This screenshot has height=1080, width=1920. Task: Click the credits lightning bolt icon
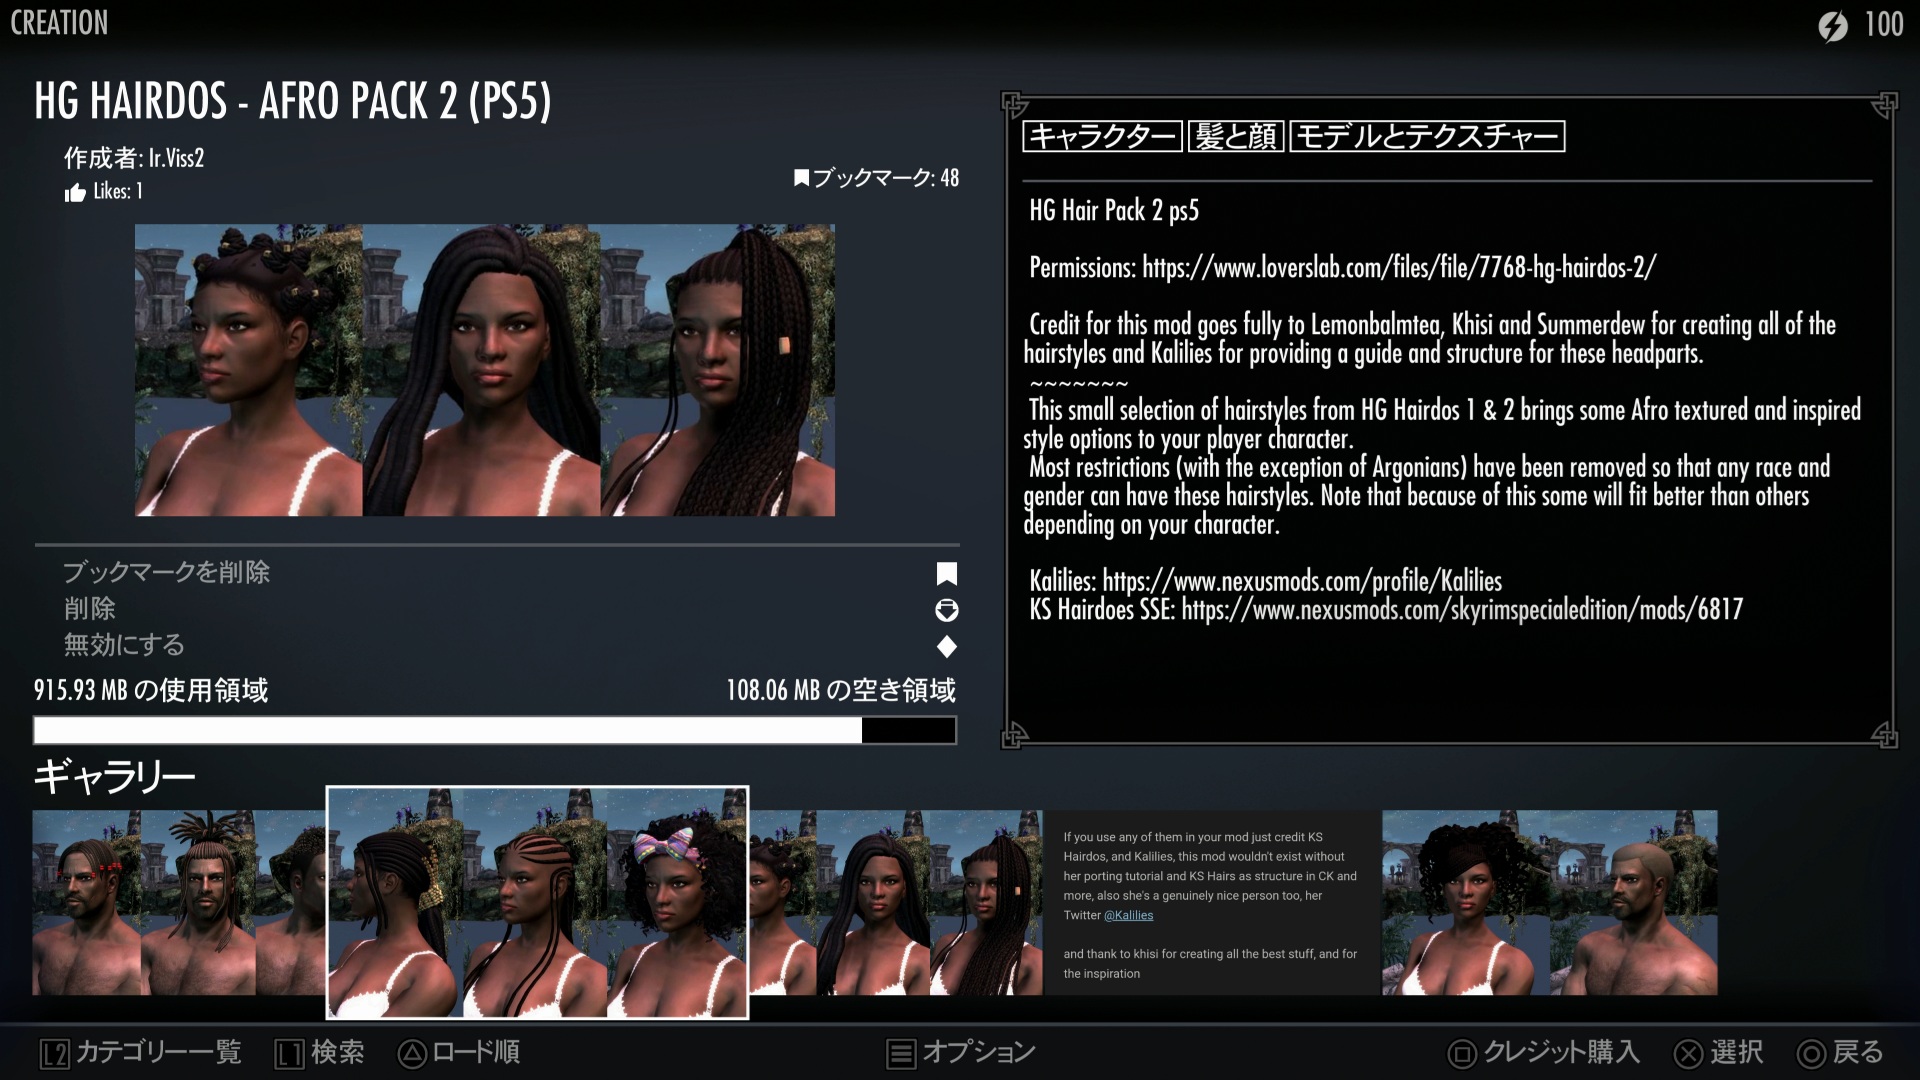pyautogui.click(x=1832, y=25)
